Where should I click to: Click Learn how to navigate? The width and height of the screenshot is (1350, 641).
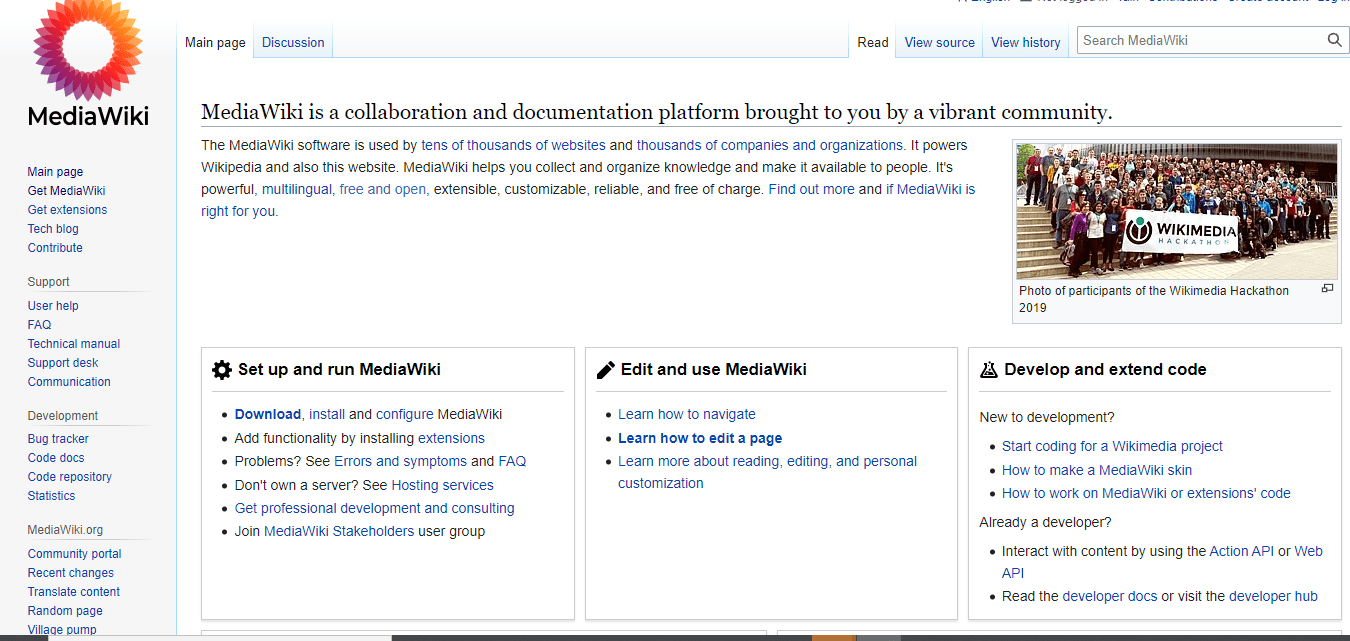coord(687,414)
